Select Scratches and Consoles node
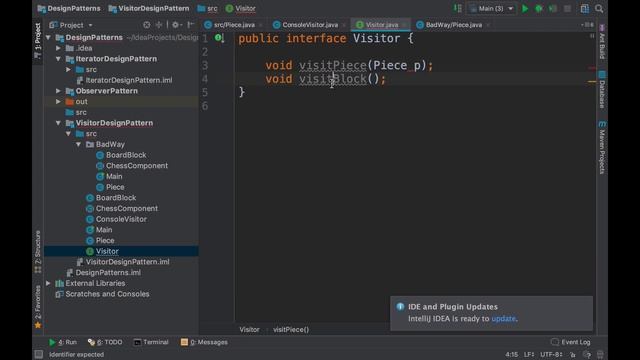Image resolution: width=640 pixels, height=360 pixels. tap(107, 294)
